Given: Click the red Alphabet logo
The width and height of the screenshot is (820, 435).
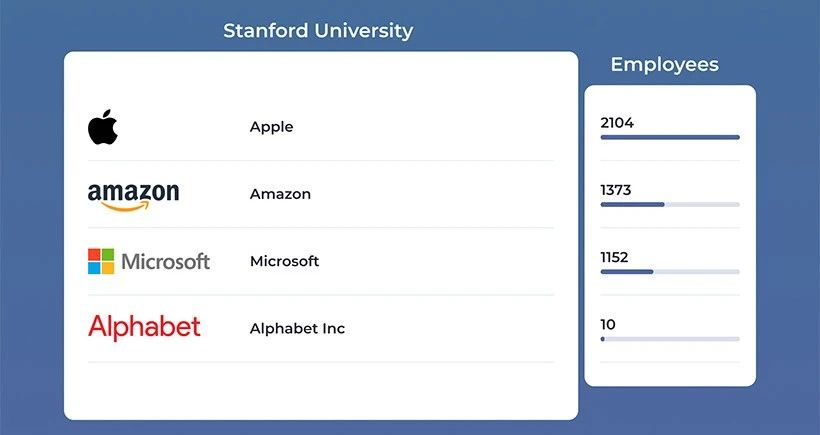Looking at the screenshot, I should pyautogui.click(x=144, y=327).
